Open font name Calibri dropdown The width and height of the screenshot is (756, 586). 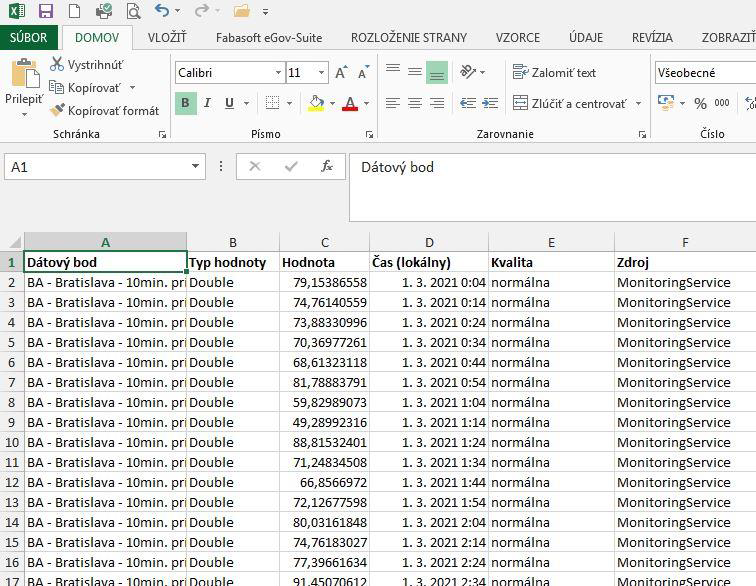[278, 73]
